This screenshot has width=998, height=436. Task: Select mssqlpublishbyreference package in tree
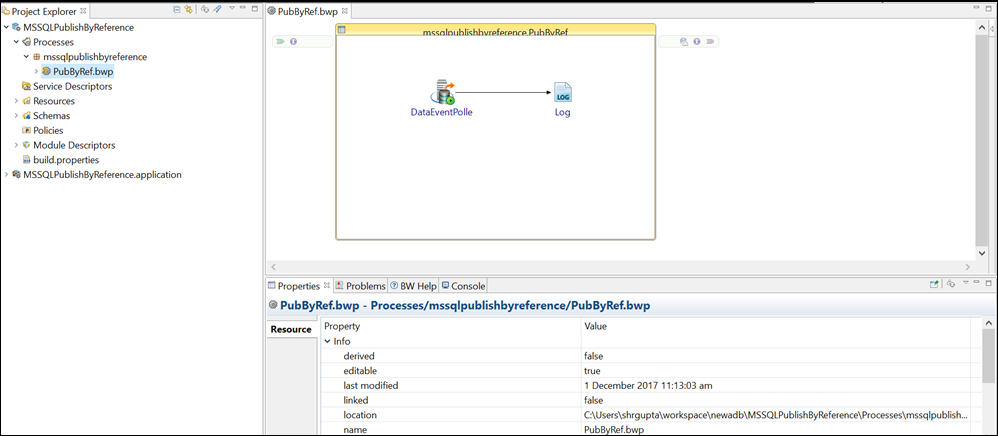(x=95, y=57)
